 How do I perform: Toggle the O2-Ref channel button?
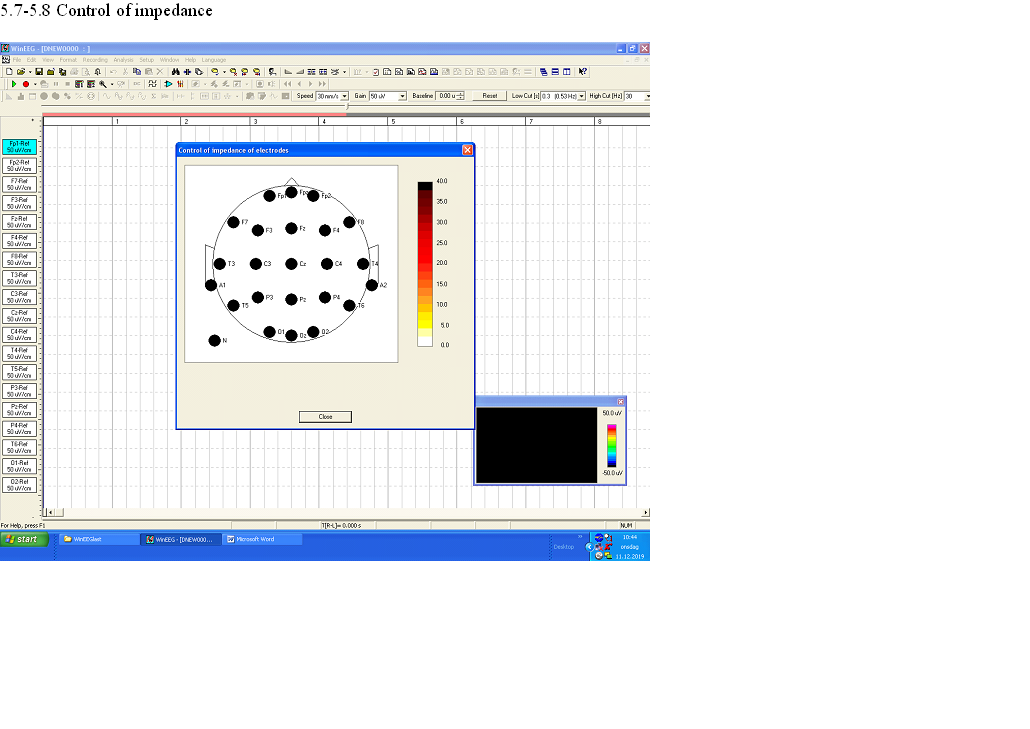point(19,485)
